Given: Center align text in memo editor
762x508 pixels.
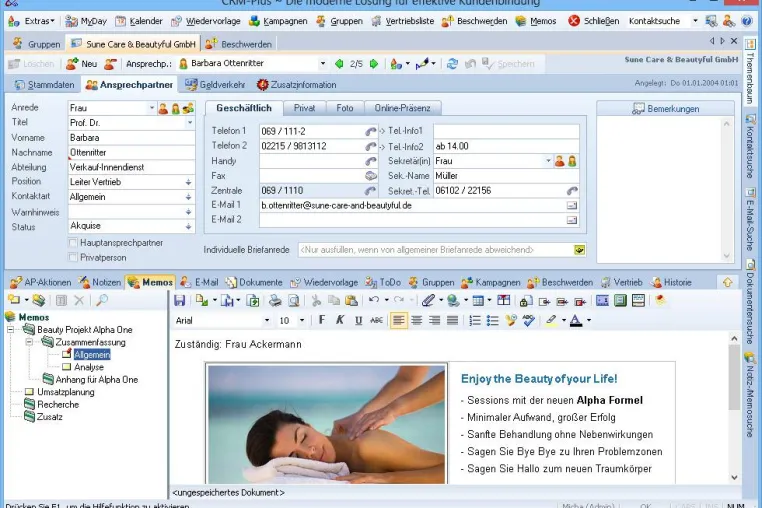Looking at the screenshot, I should point(416,320).
